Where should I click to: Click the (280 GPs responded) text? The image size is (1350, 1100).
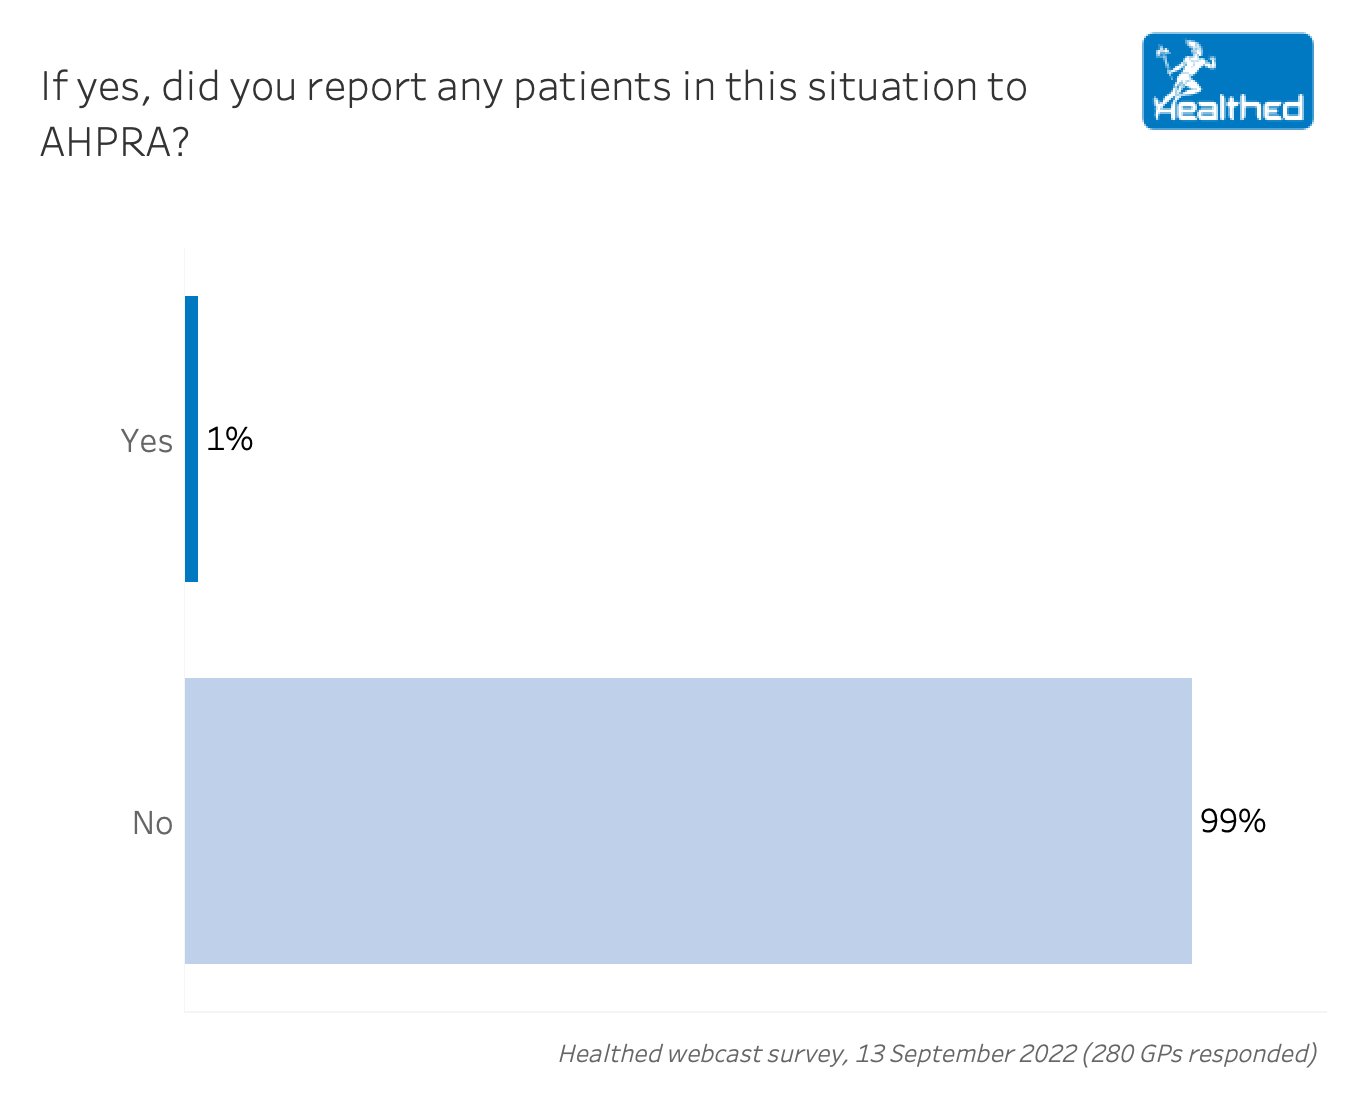click(1199, 1053)
